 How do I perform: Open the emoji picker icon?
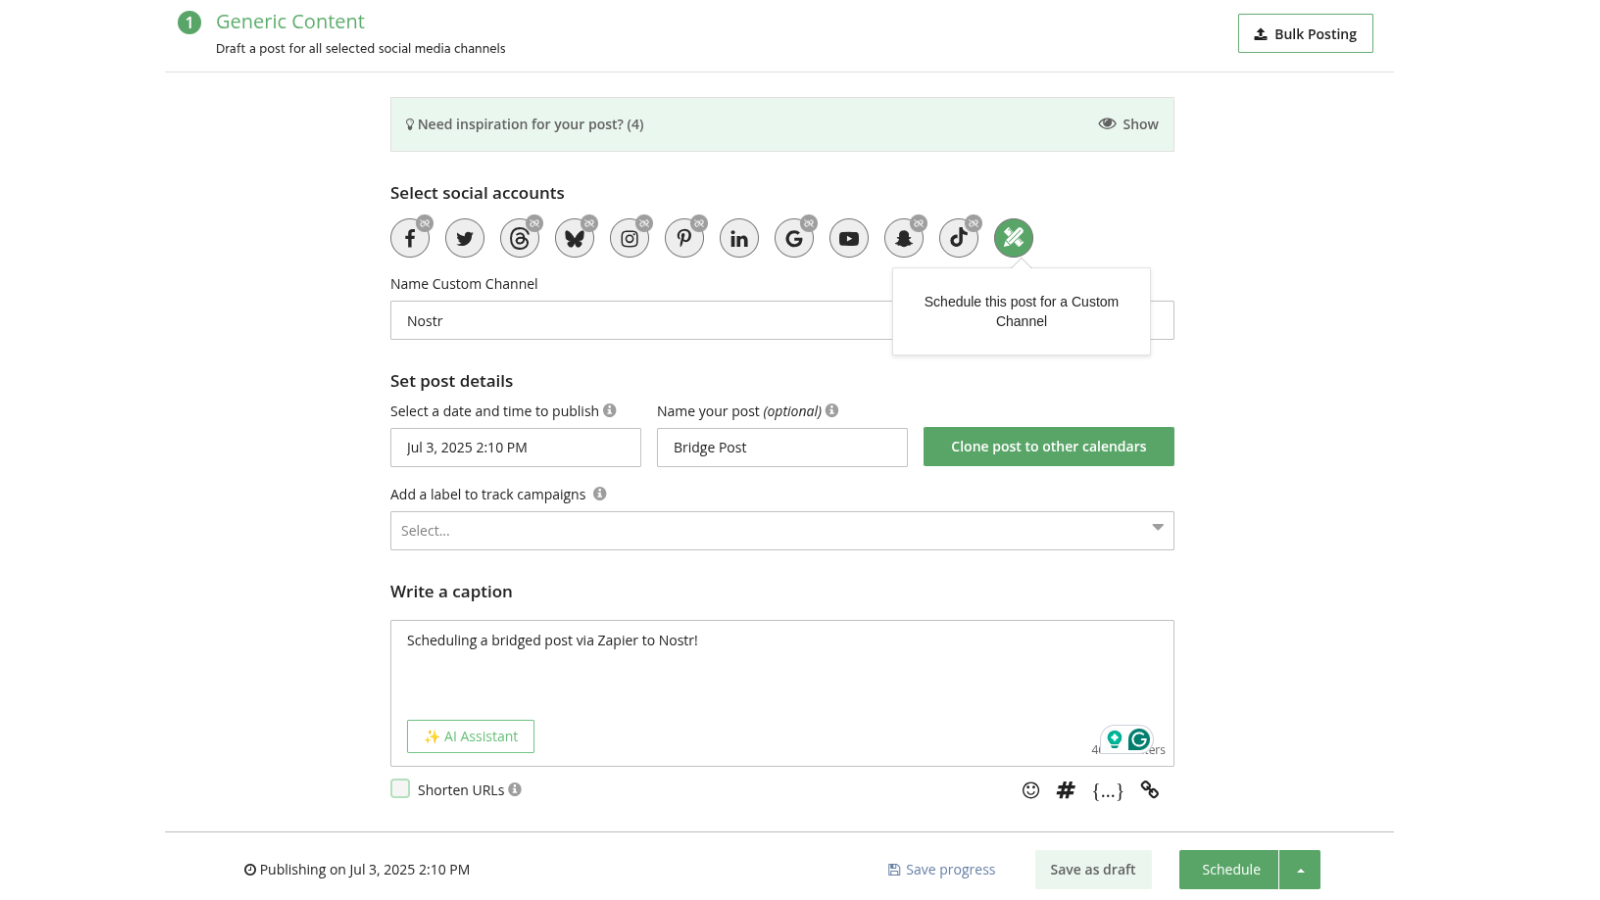1030,791
